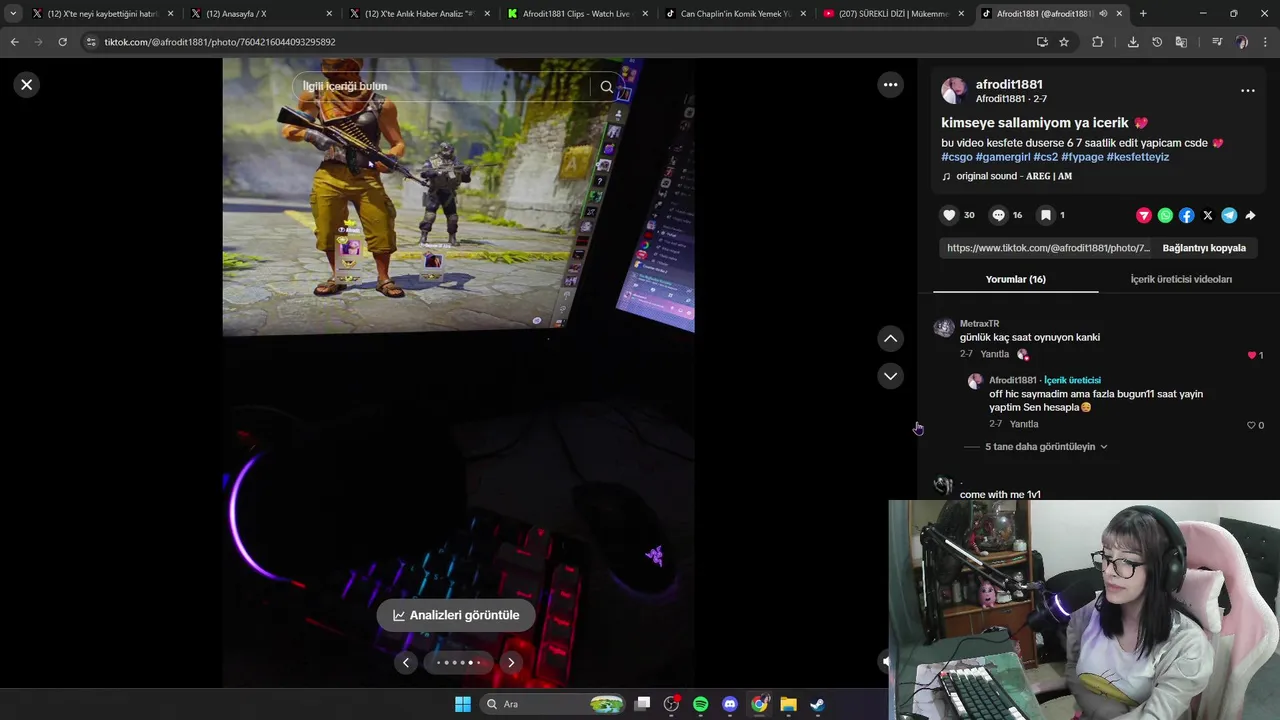Bookmark this page with the star

coord(1064,42)
